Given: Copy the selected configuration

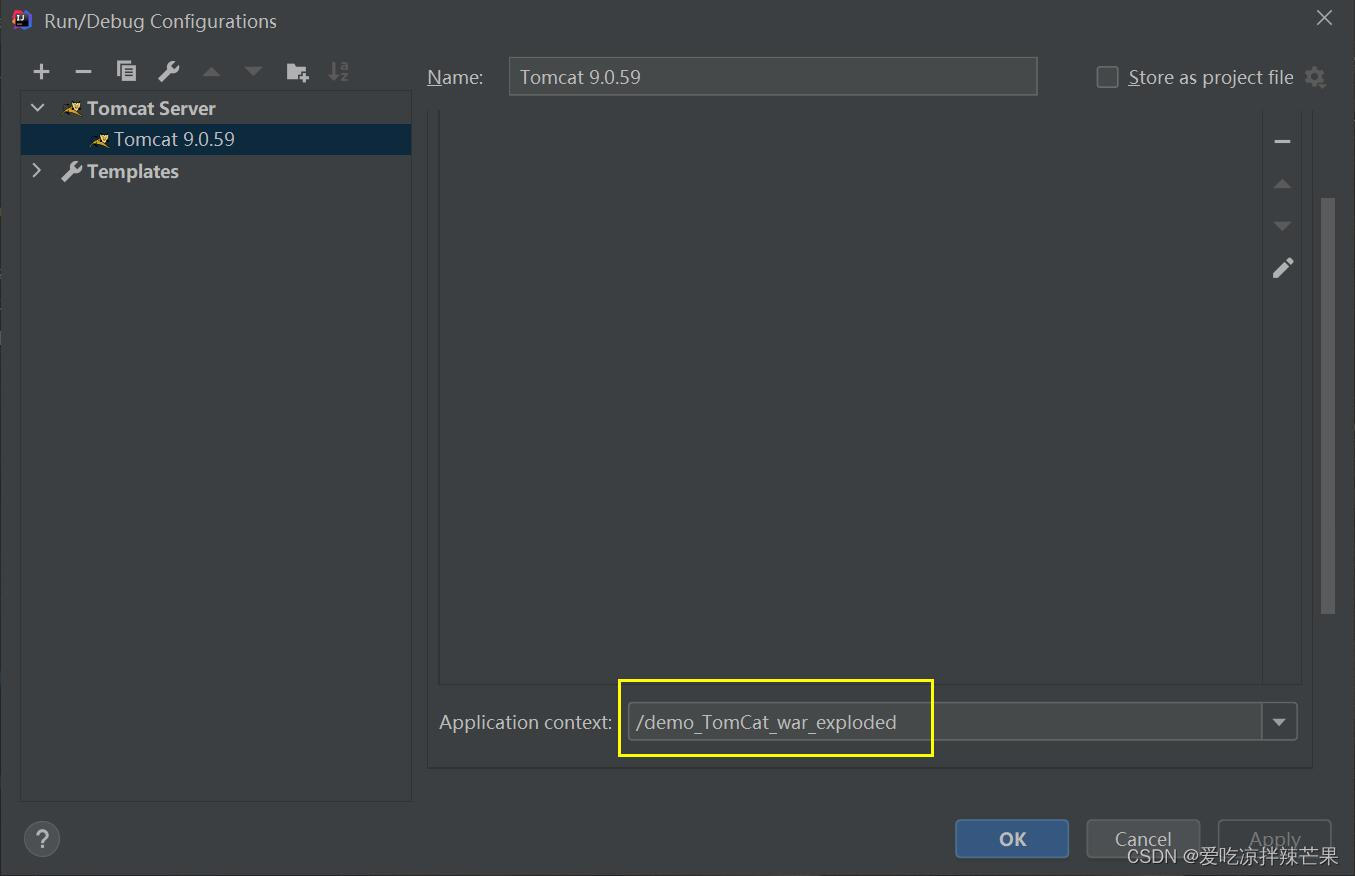Looking at the screenshot, I should pos(126,71).
